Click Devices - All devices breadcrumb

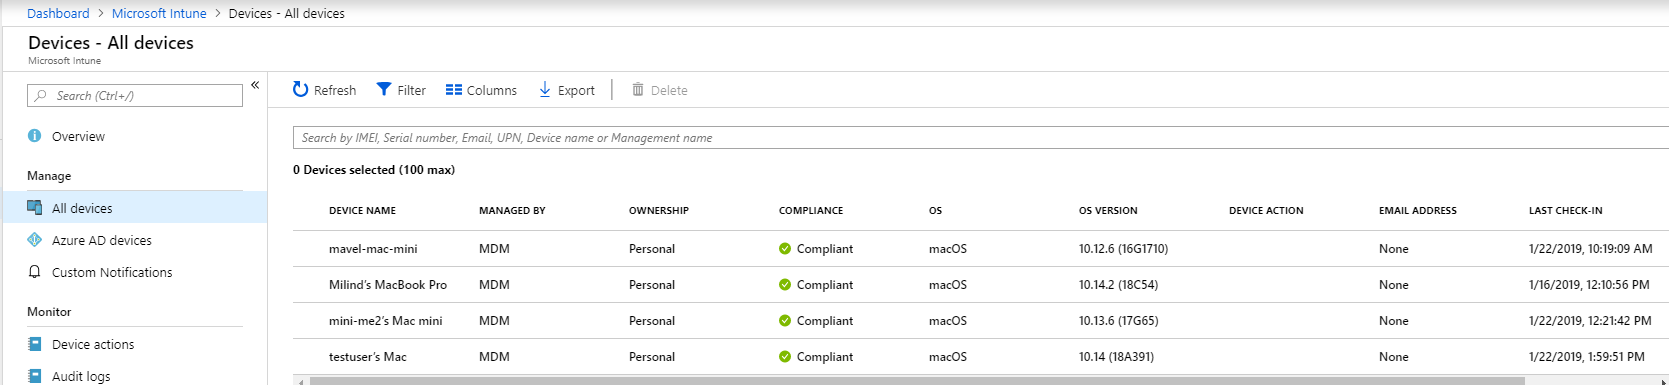coord(286,13)
